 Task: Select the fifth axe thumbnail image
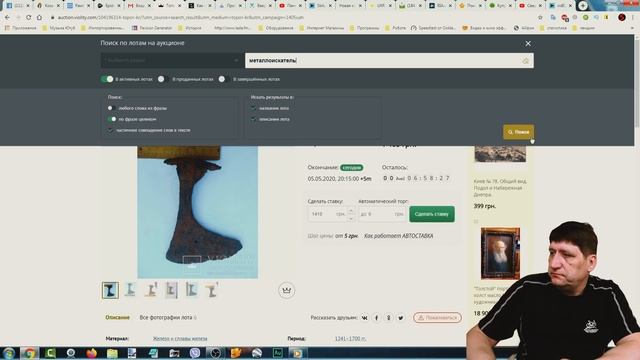pos(191,290)
